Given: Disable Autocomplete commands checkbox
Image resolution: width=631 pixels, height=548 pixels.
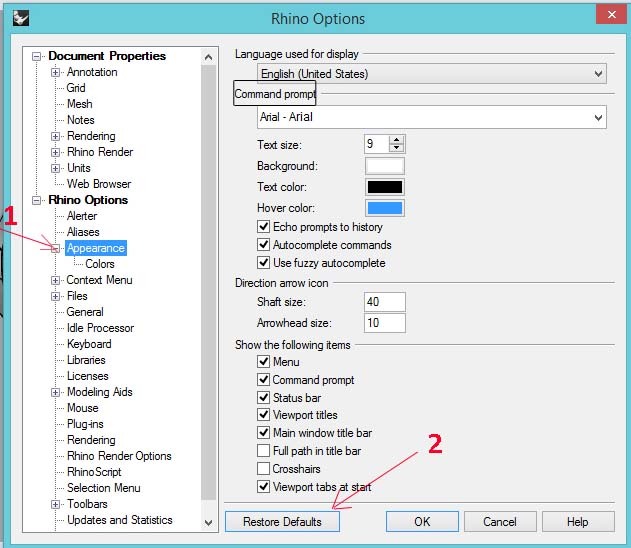Looking at the screenshot, I should (263, 245).
